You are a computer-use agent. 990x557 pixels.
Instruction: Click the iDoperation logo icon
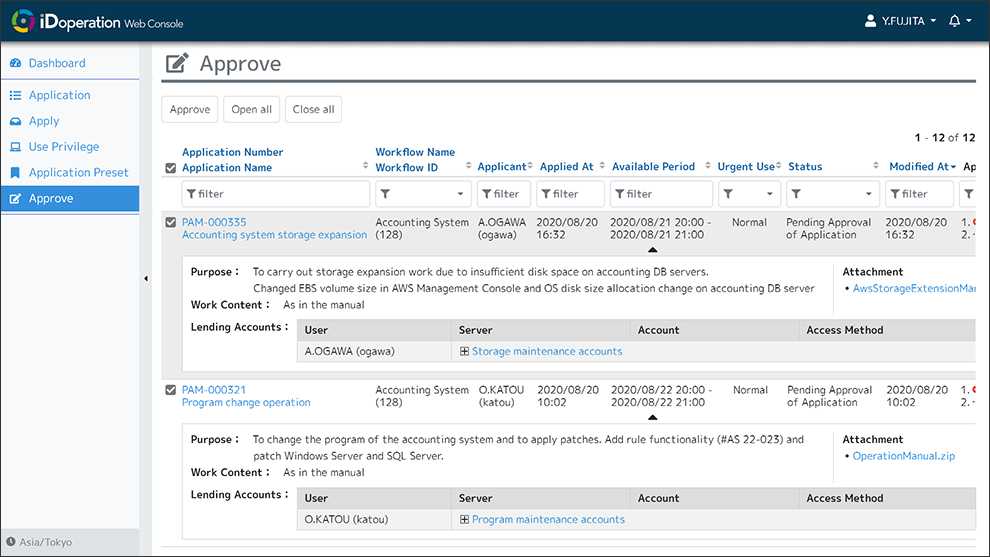[x=23, y=21]
